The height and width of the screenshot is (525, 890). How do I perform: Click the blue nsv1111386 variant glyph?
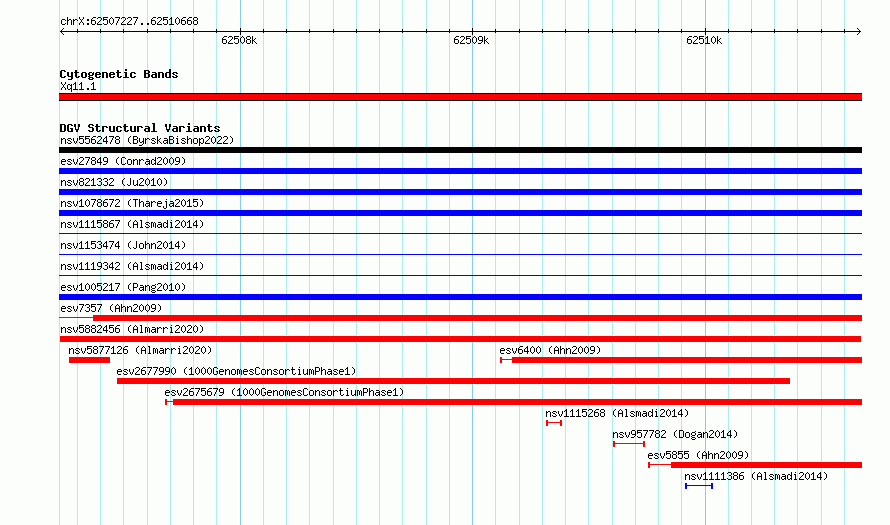click(699, 486)
